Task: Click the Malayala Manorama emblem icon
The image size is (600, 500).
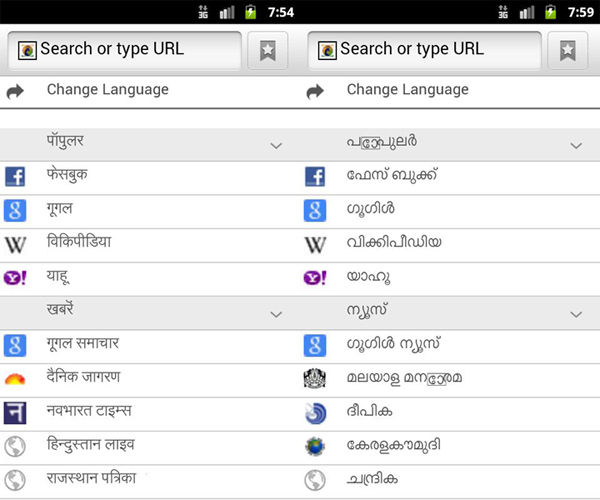Action: click(x=315, y=379)
